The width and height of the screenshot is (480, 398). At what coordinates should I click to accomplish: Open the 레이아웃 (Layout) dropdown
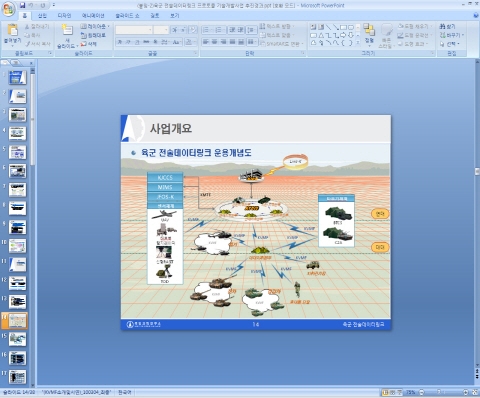95,26
